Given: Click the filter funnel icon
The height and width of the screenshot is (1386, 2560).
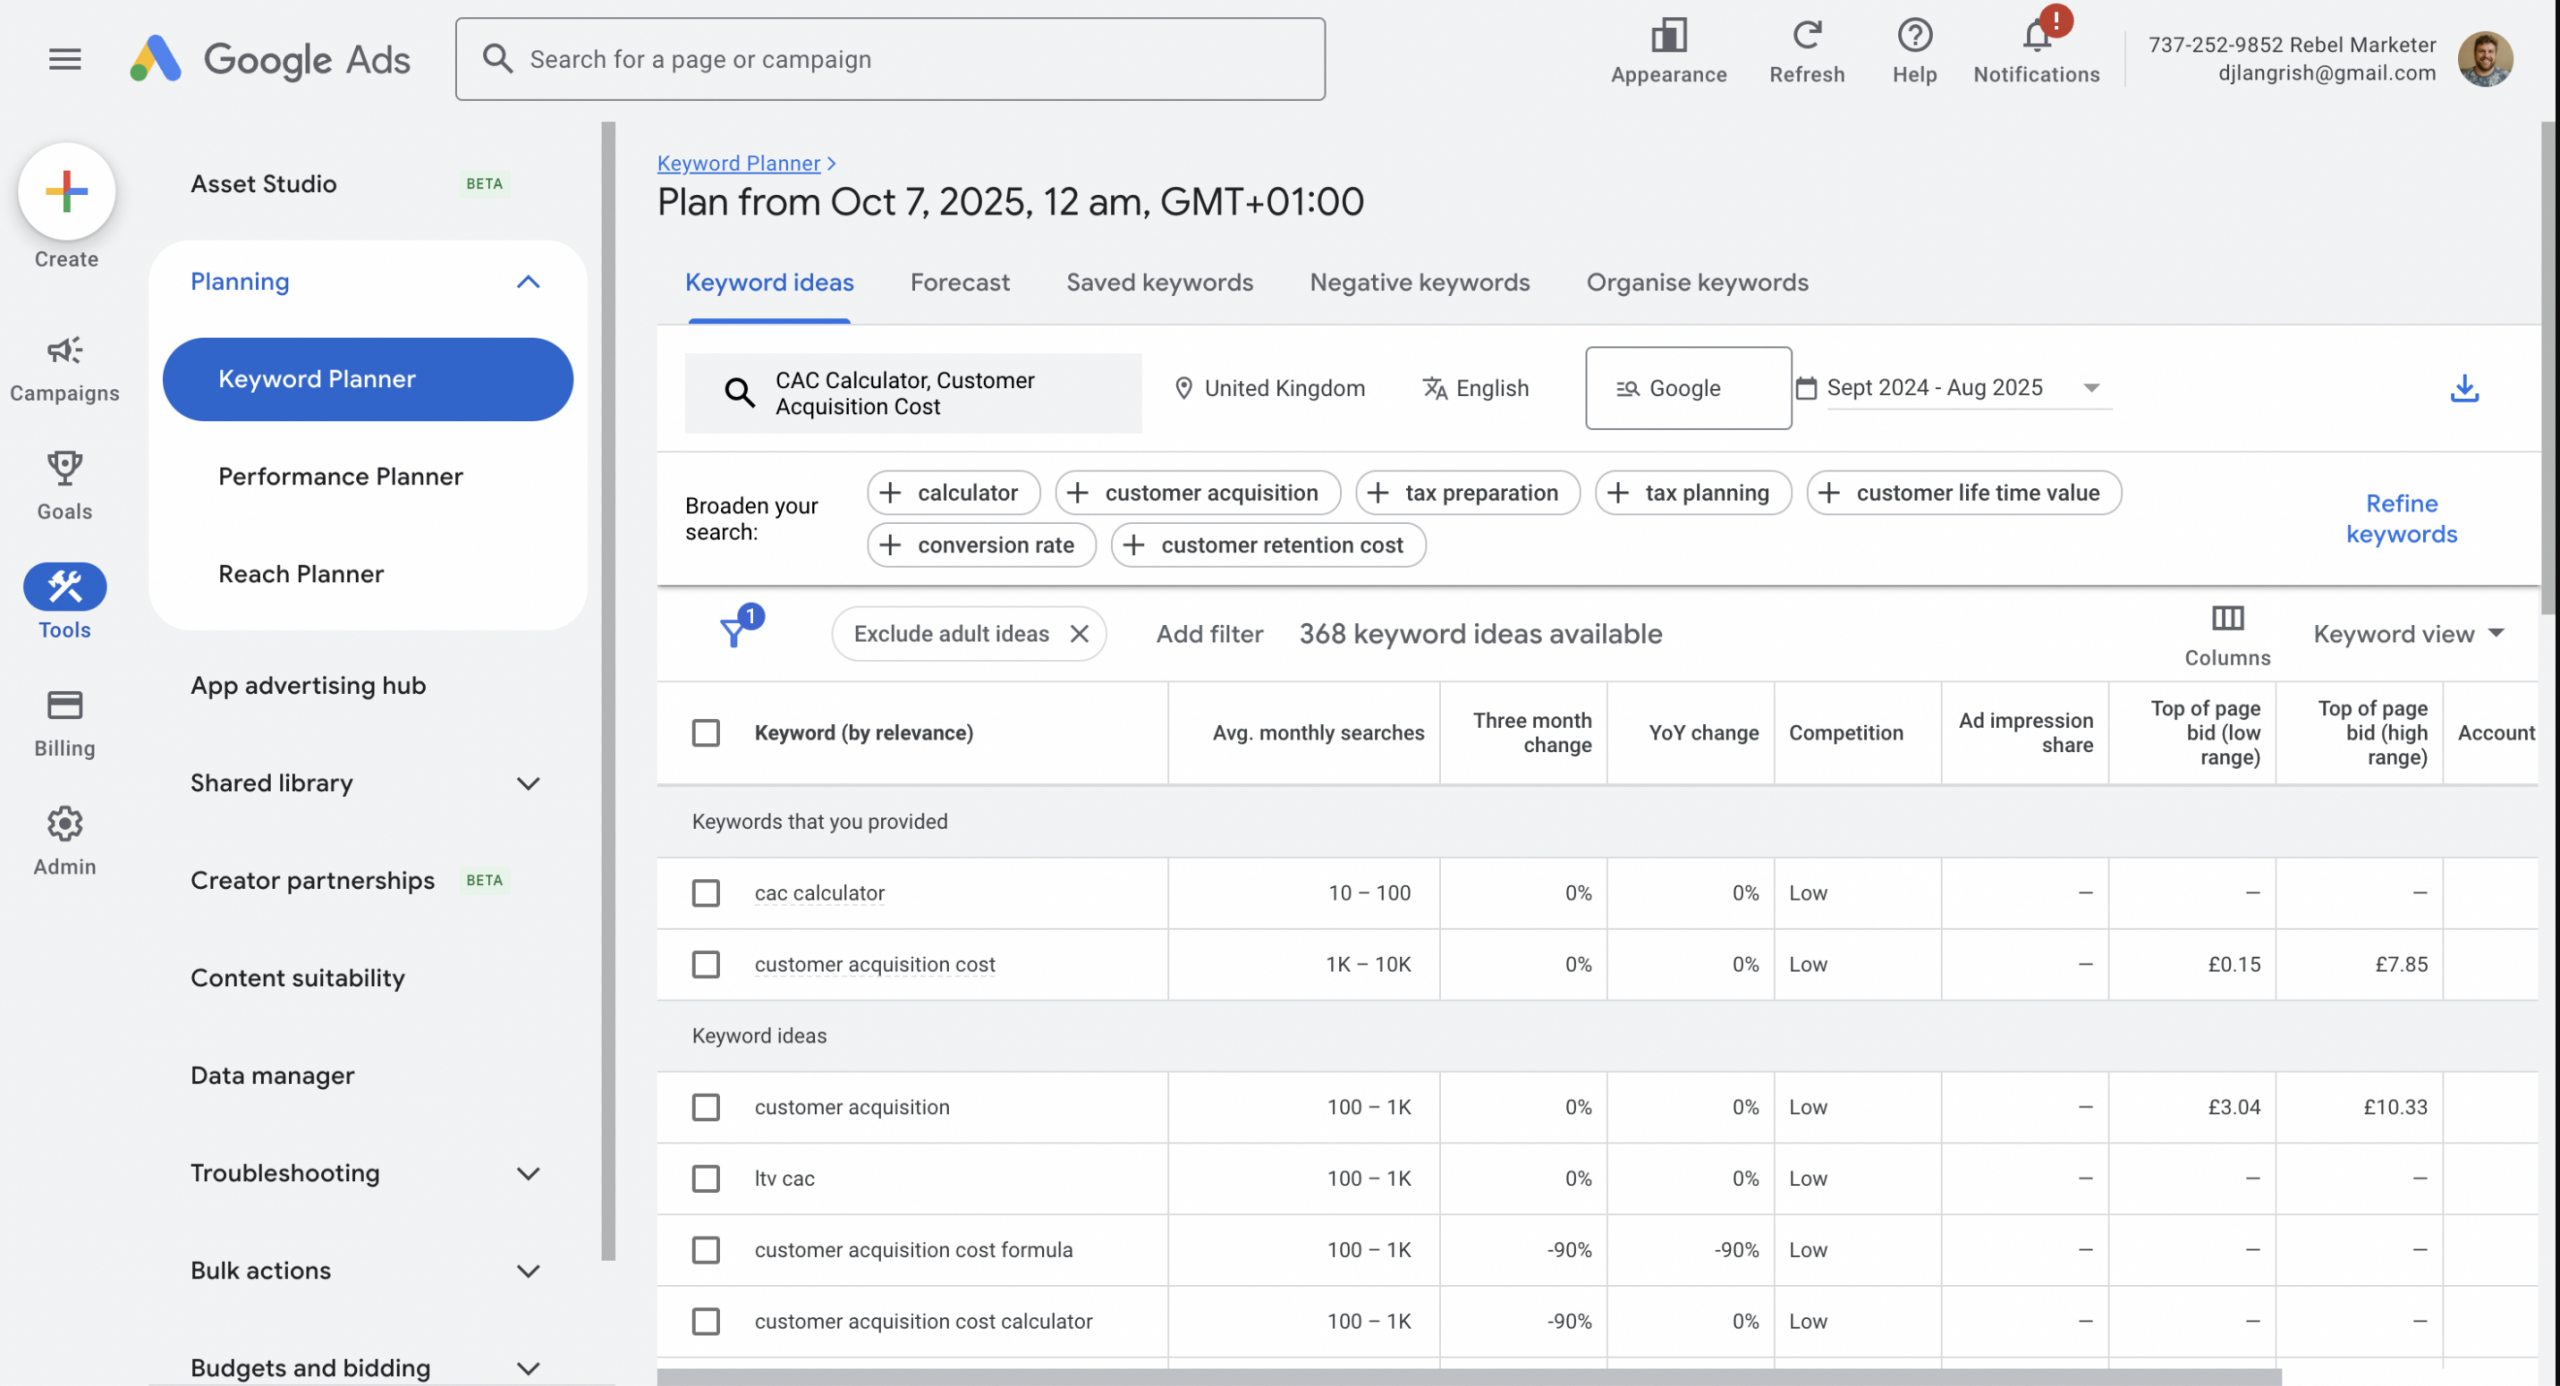Looking at the screenshot, I should coord(734,631).
